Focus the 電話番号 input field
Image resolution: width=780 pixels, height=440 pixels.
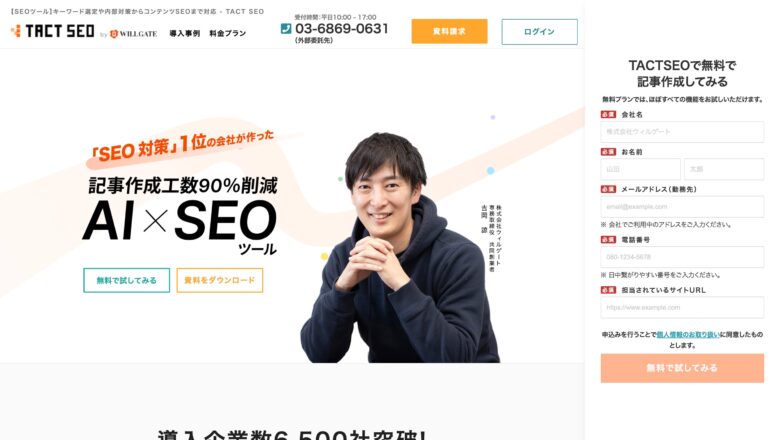pos(682,257)
